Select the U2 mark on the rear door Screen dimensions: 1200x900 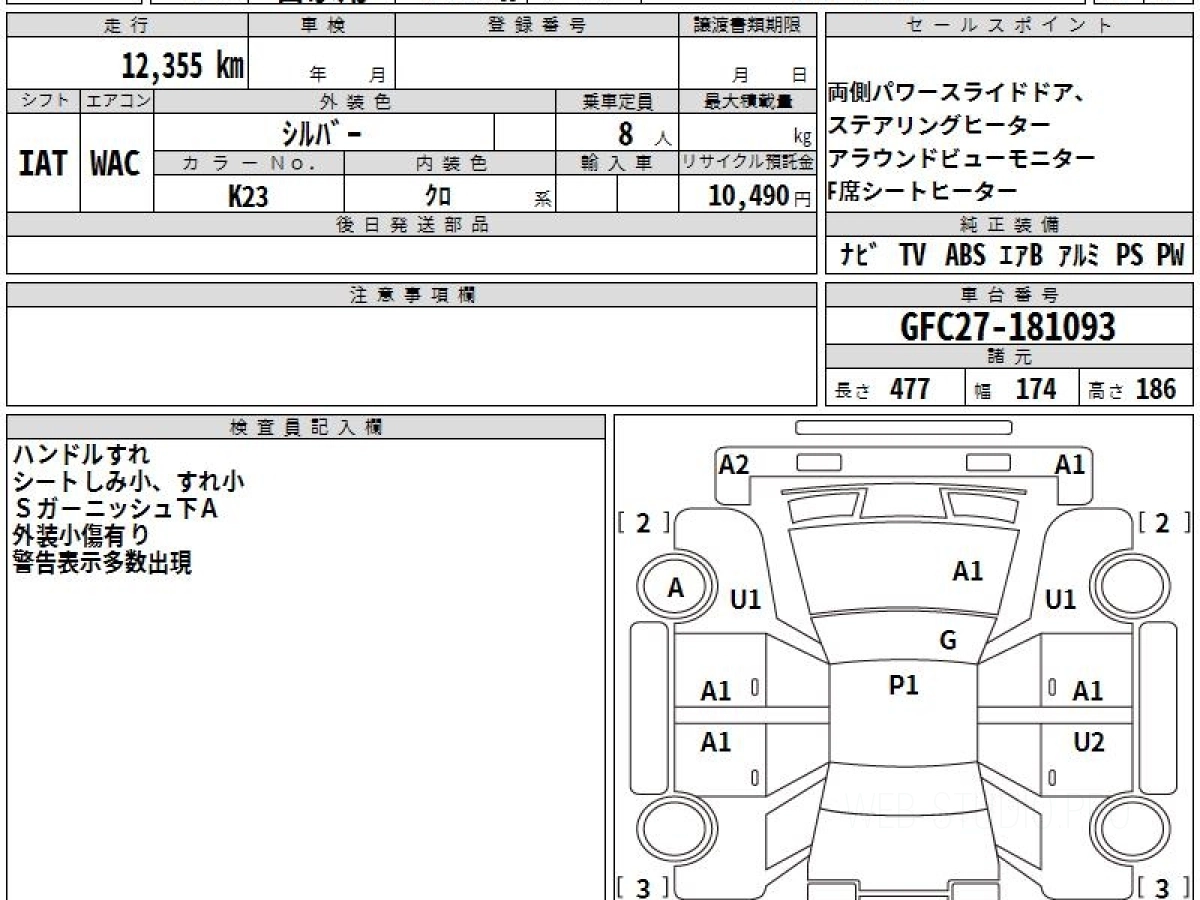[1088, 742]
